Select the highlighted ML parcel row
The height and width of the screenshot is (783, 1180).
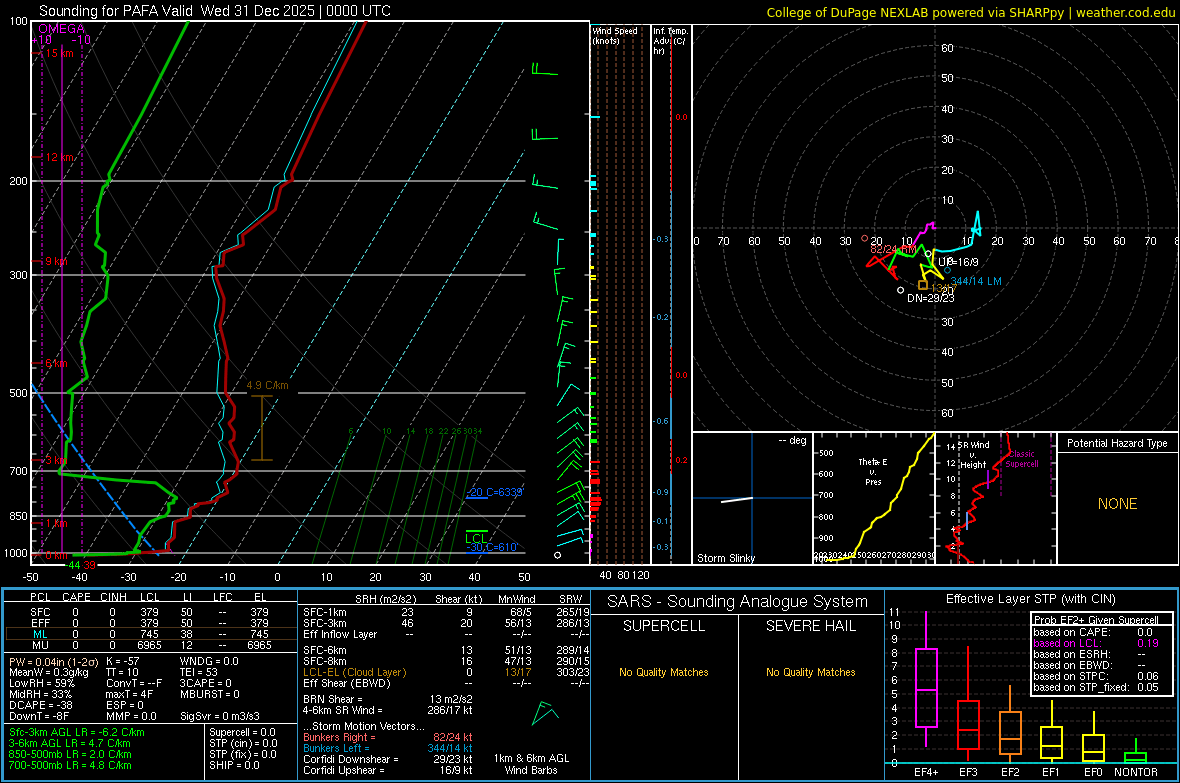(x=150, y=634)
